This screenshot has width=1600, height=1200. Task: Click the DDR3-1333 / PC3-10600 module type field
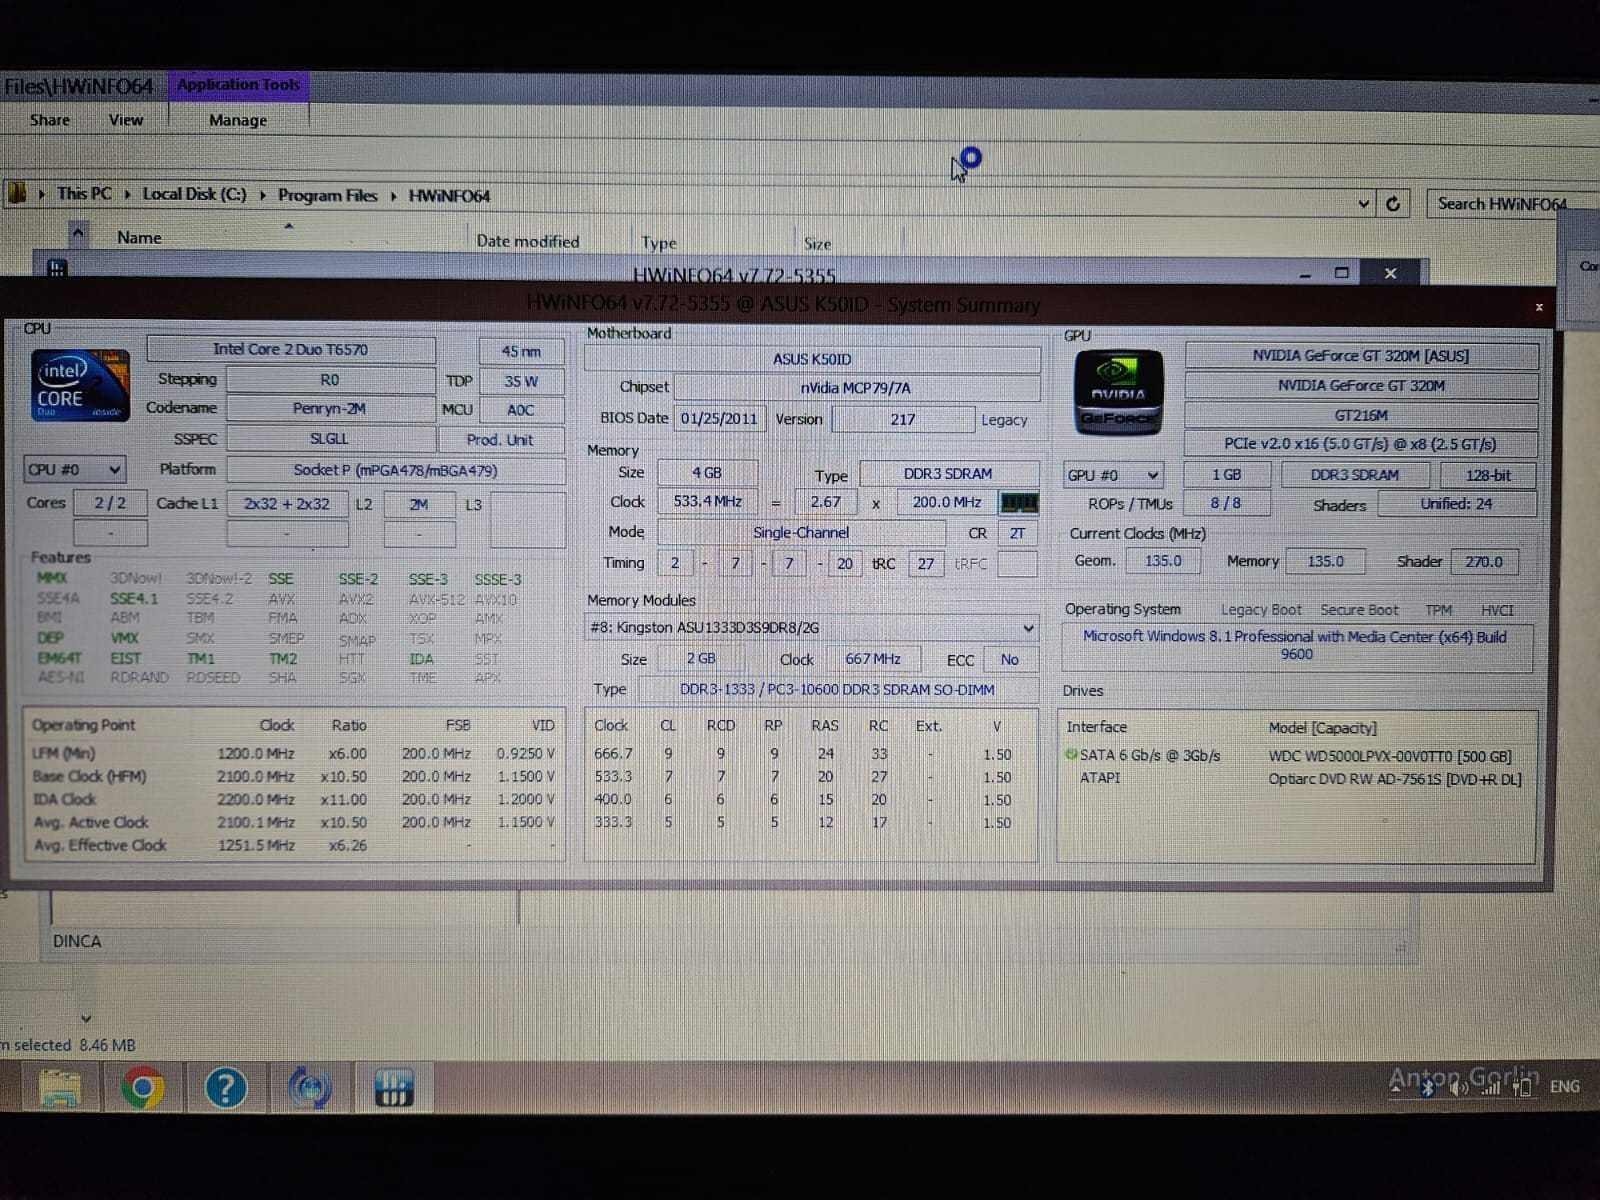tap(838, 690)
